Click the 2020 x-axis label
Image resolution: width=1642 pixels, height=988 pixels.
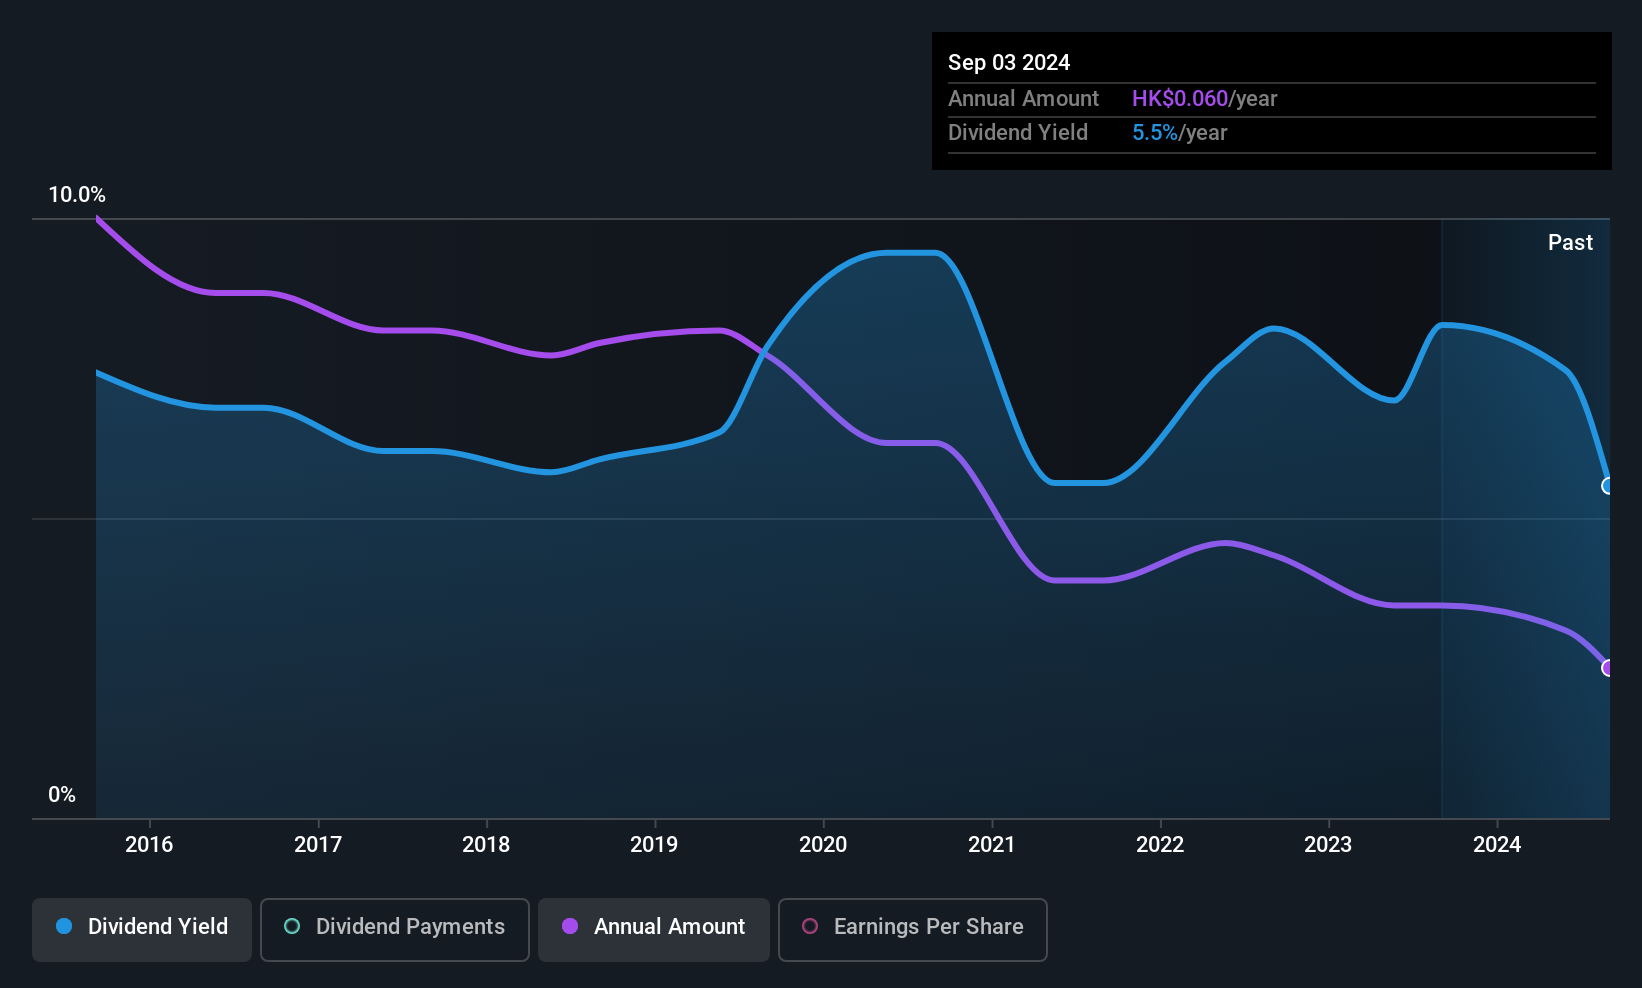(823, 845)
